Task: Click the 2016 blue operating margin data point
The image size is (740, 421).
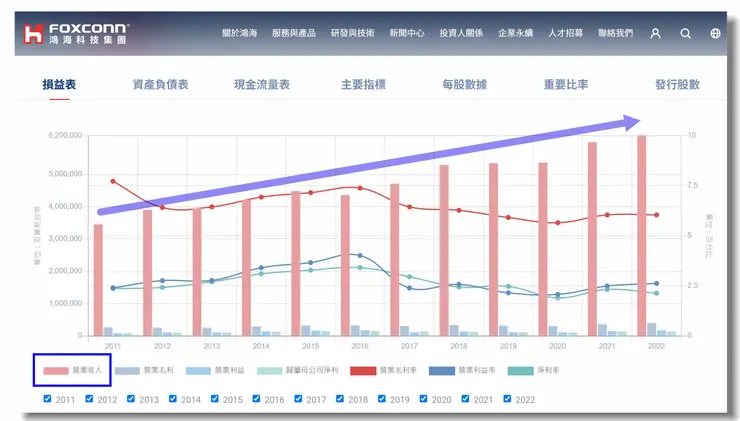Action: tap(360, 255)
